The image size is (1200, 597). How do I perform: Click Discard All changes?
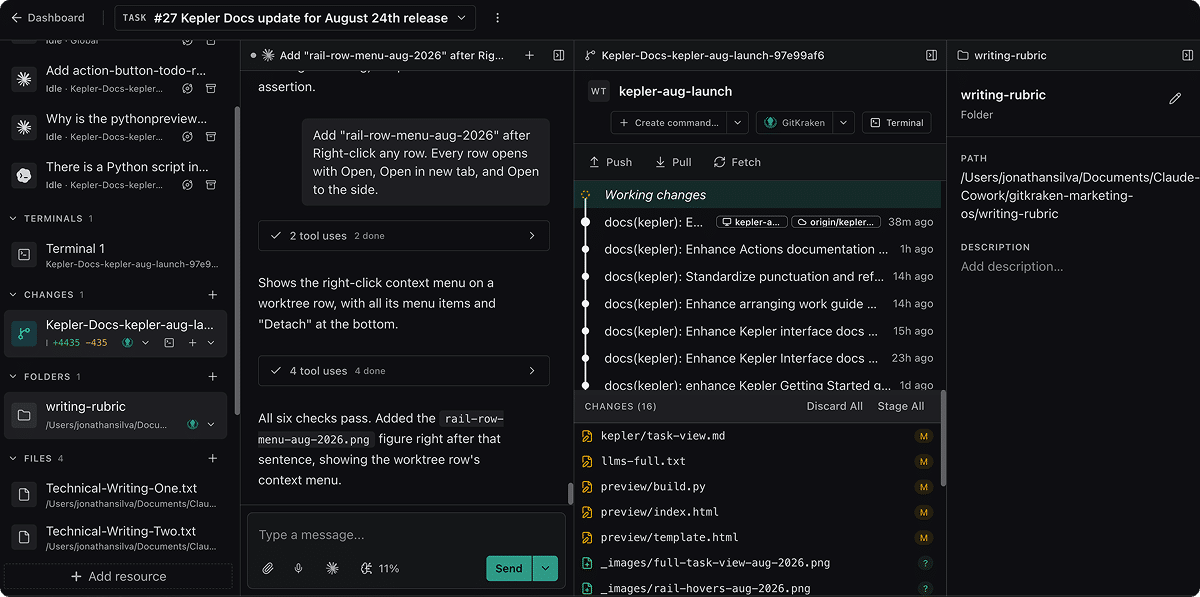835,406
